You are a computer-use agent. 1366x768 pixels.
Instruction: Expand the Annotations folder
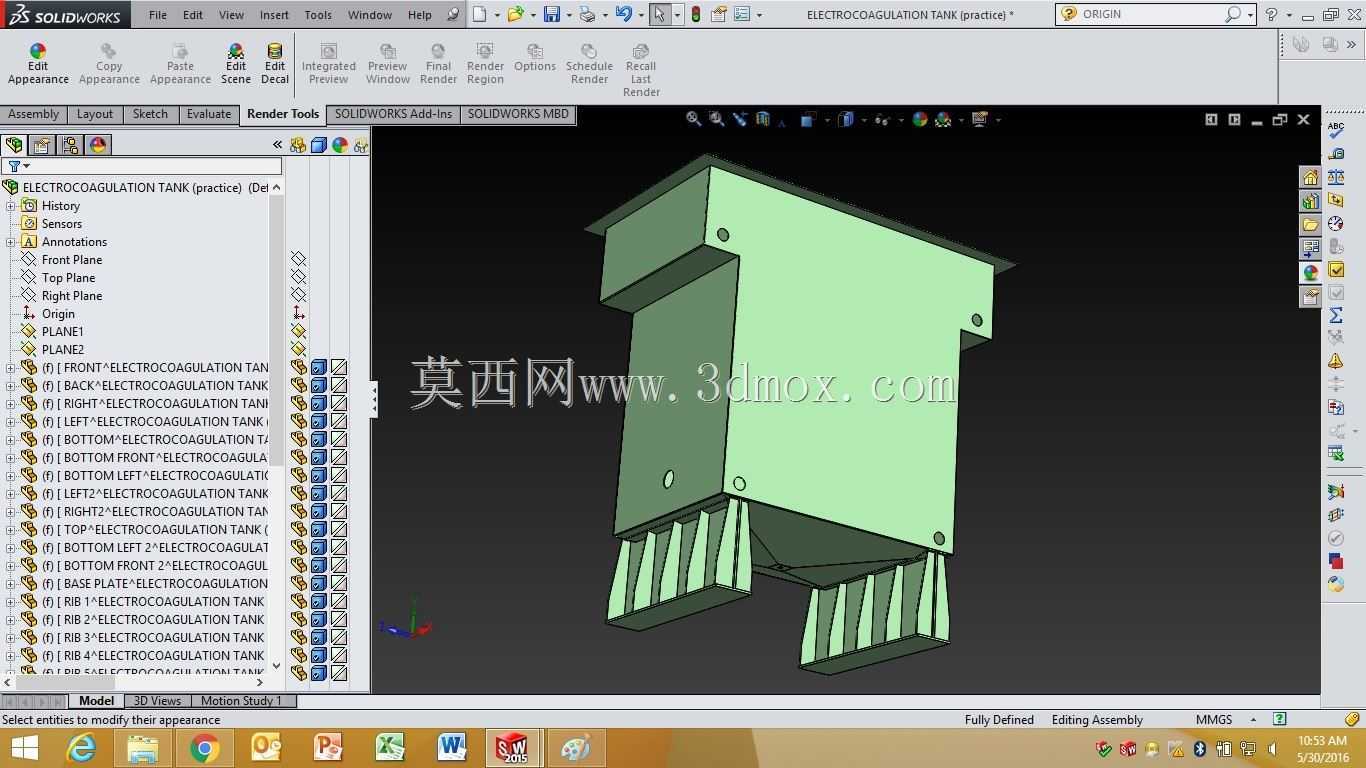pyautogui.click(x=11, y=242)
